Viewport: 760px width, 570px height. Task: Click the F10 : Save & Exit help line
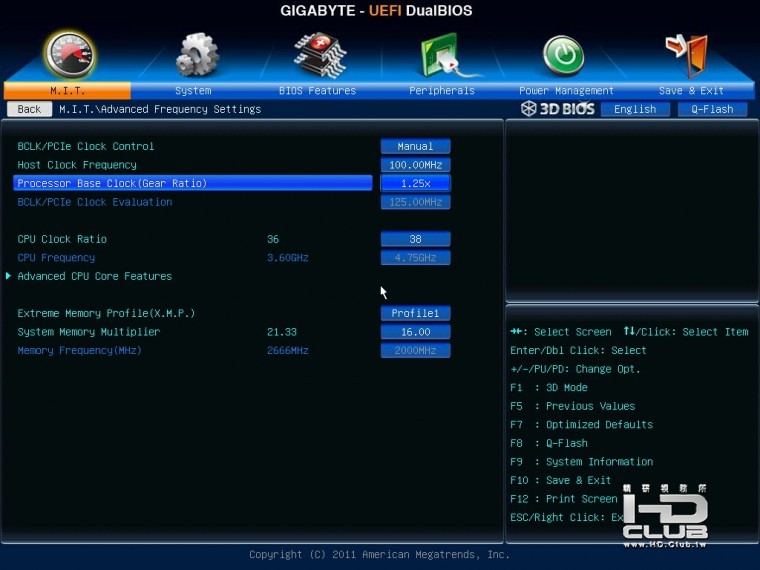point(560,480)
